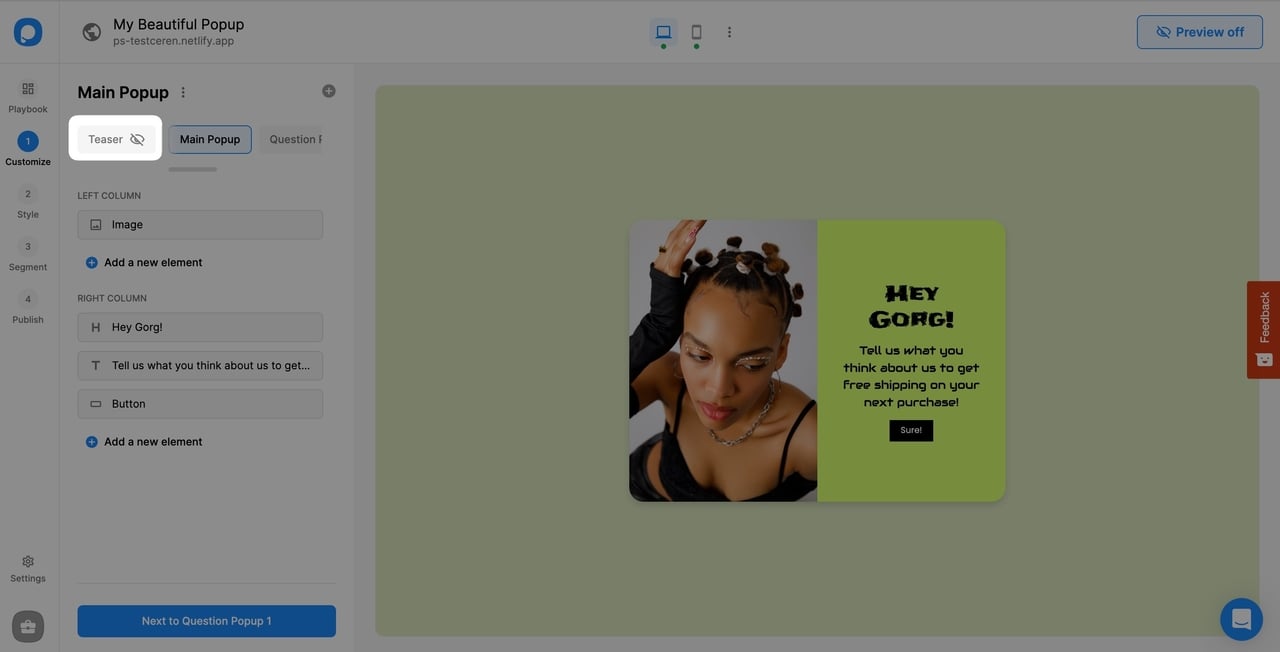The image size is (1280, 652).
Task: Toggle Teaser visibility with eye icon
Action: (x=137, y=139)
